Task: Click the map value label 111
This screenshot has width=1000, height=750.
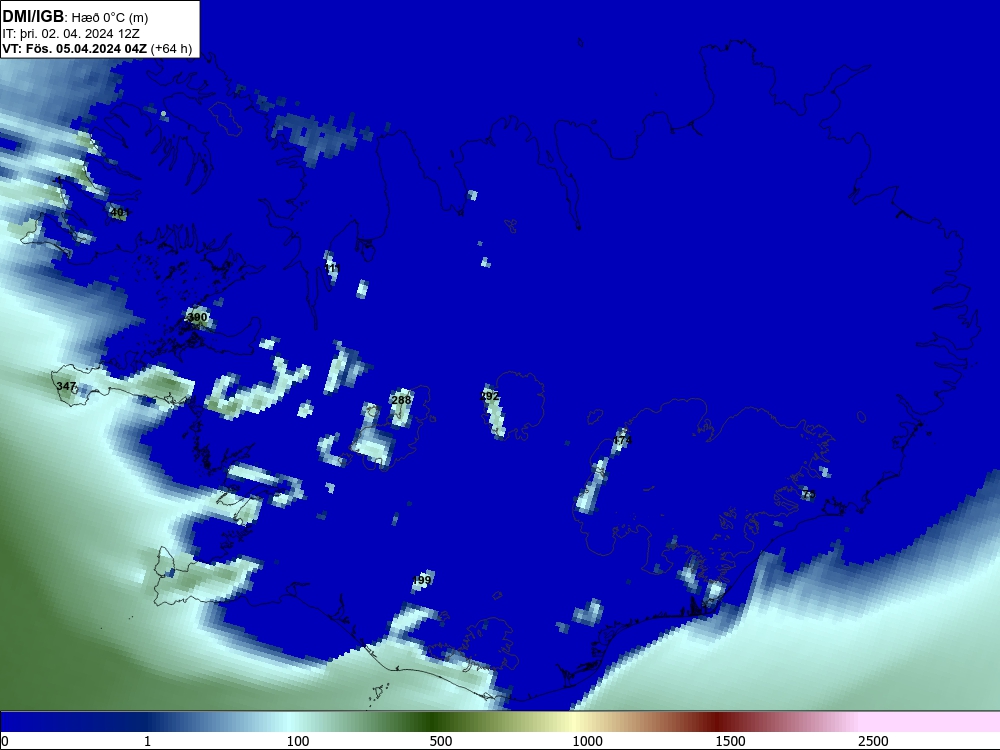Action: point(332,268)
